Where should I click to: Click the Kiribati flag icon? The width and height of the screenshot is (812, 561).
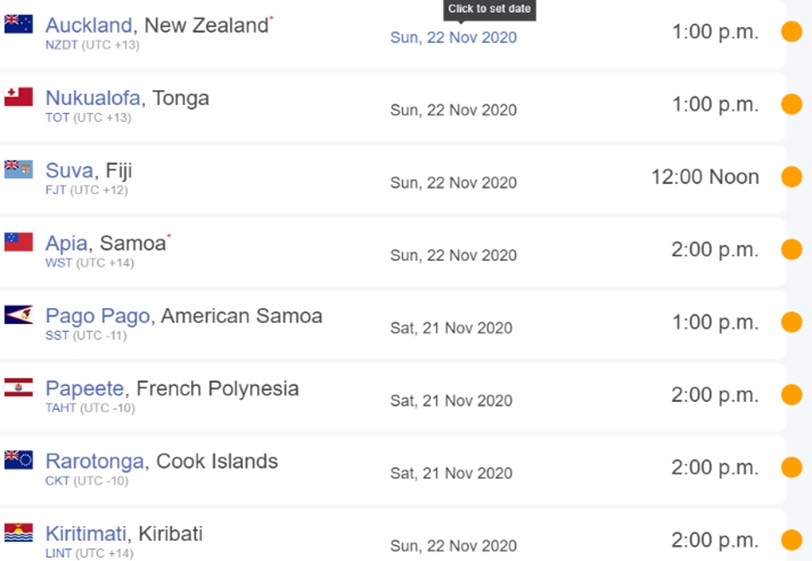pyautogui.click(x=19, y=532)
